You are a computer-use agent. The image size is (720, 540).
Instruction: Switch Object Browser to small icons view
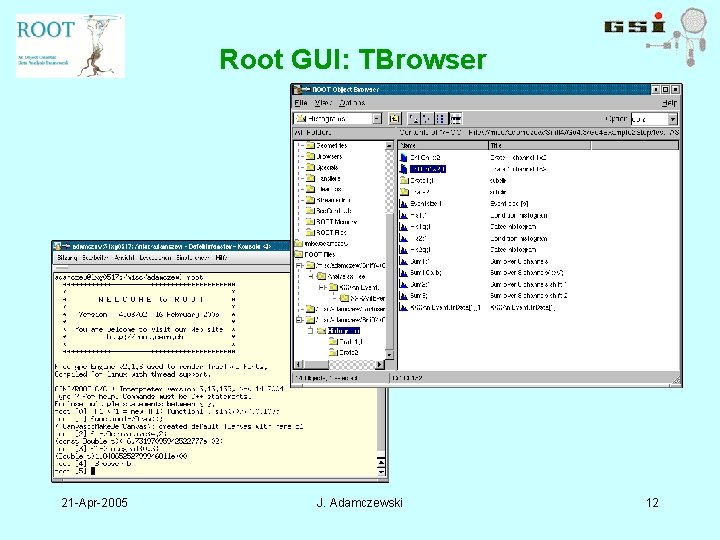[426, 119]
